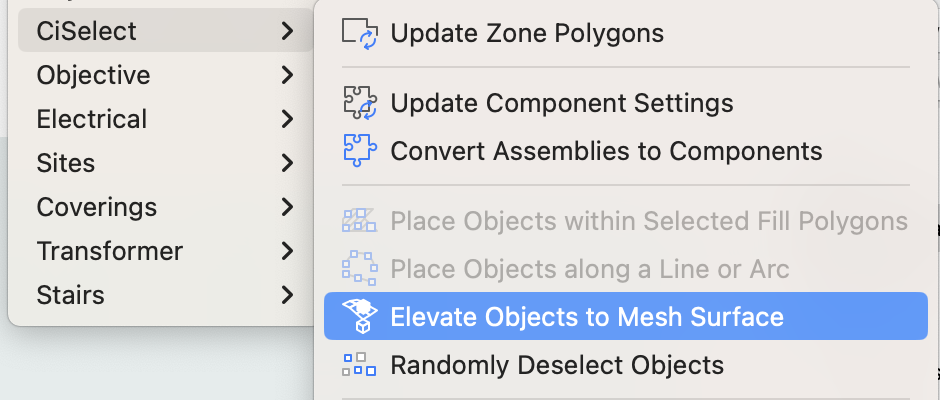The width and height of the screenshot is (940, 400).
Task: Expand the Sites submenu arrow
Action: (x=288, y=163)
